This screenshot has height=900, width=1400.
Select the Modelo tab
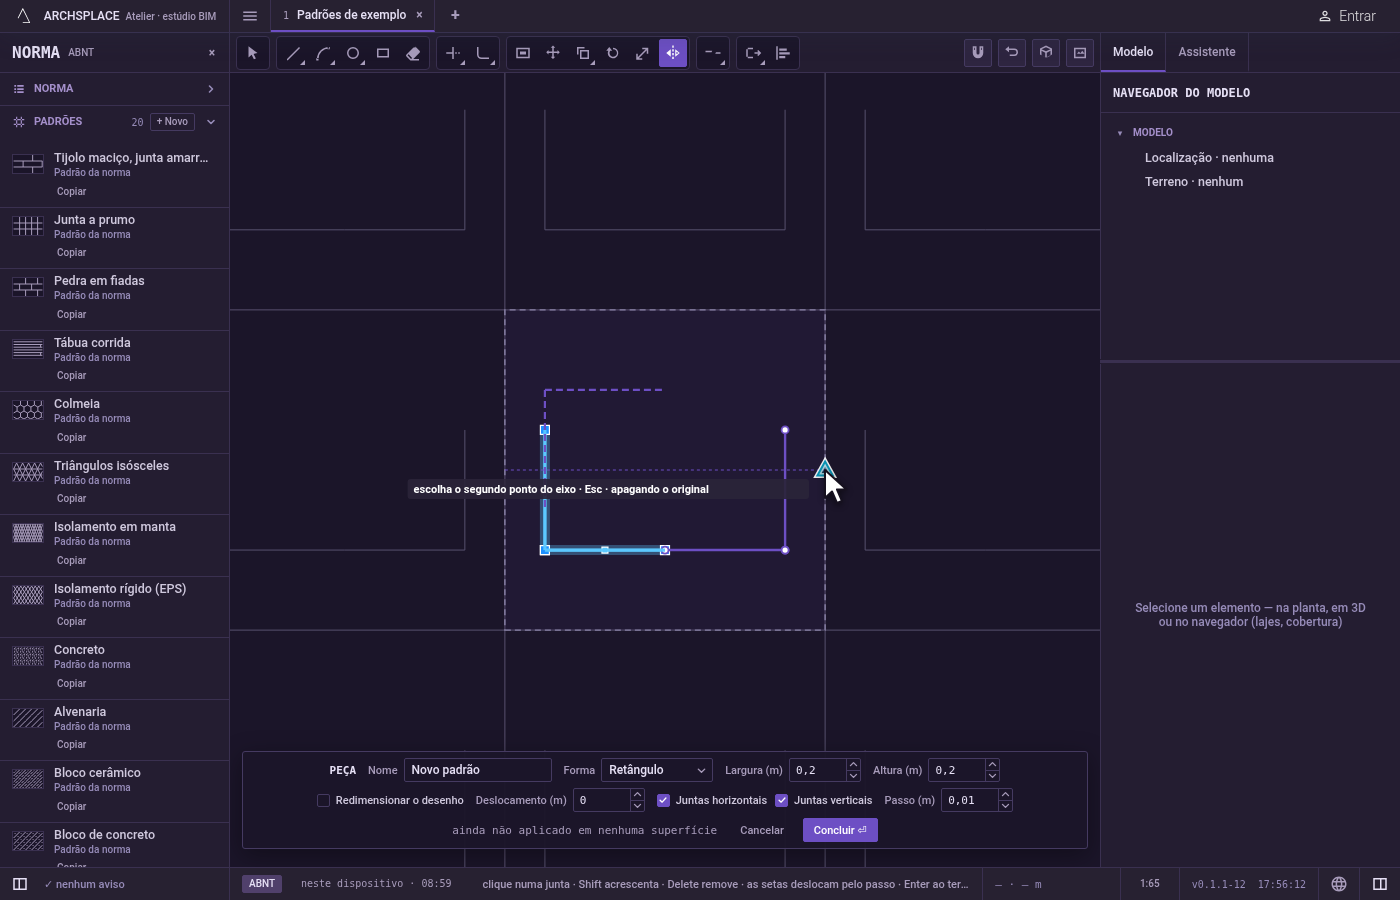point(1133,52)
